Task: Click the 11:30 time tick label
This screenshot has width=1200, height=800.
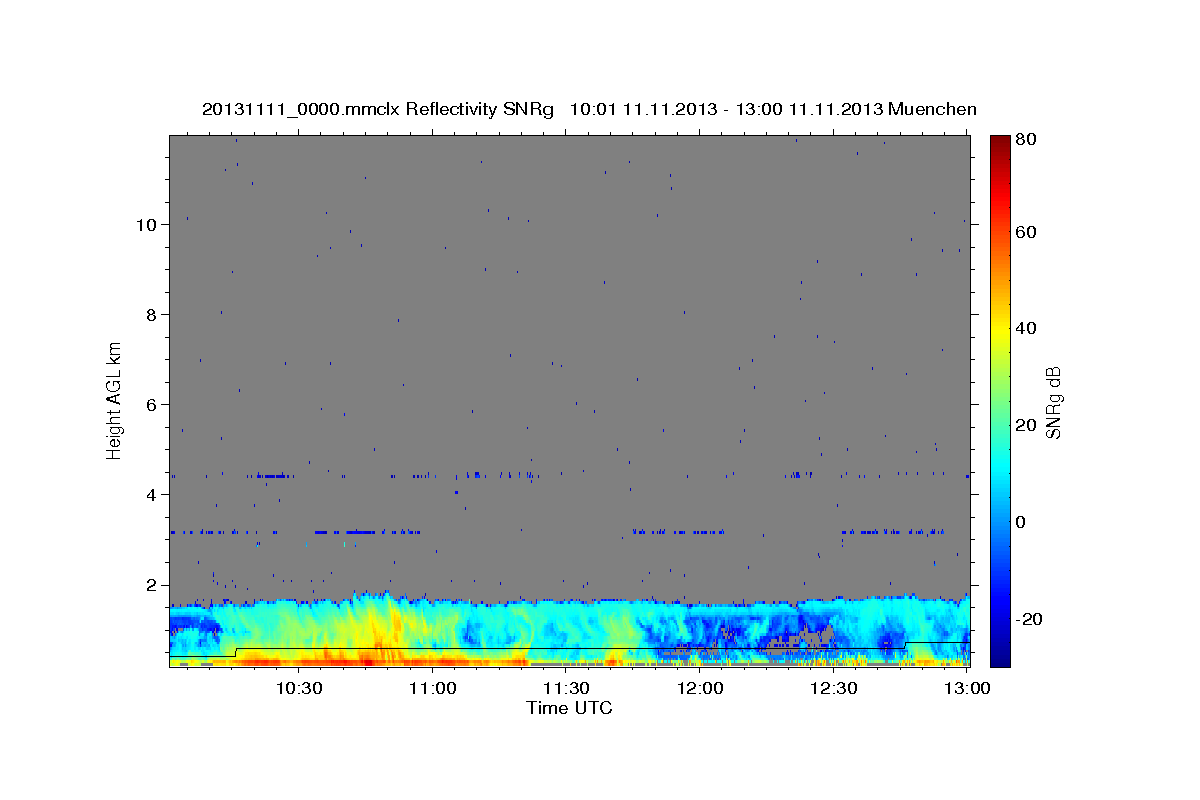Action: (566, 688)
